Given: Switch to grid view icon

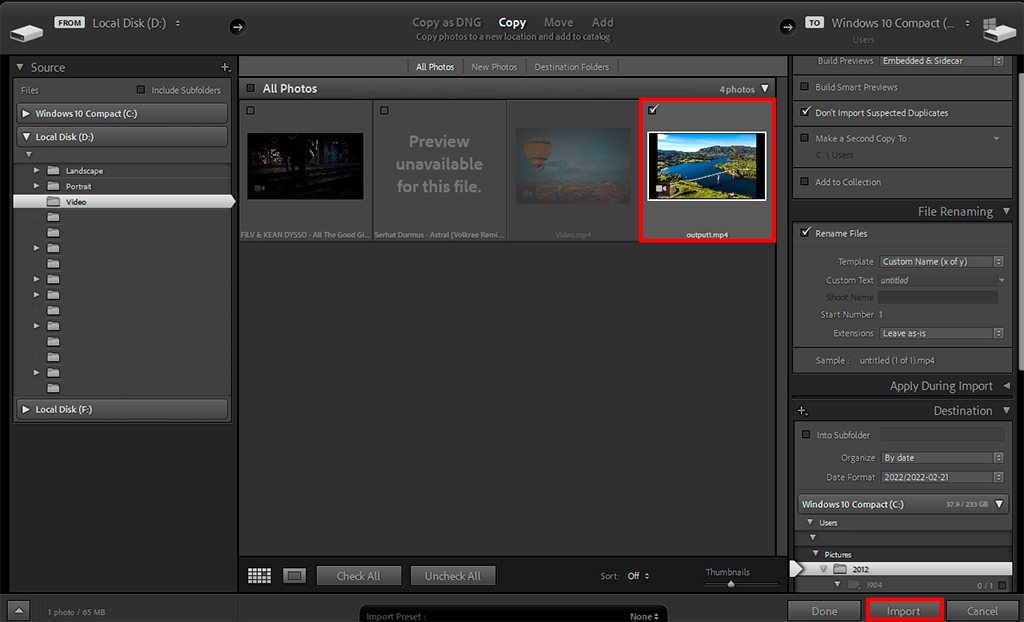Looking at the screenshot, I should (259, 576).
